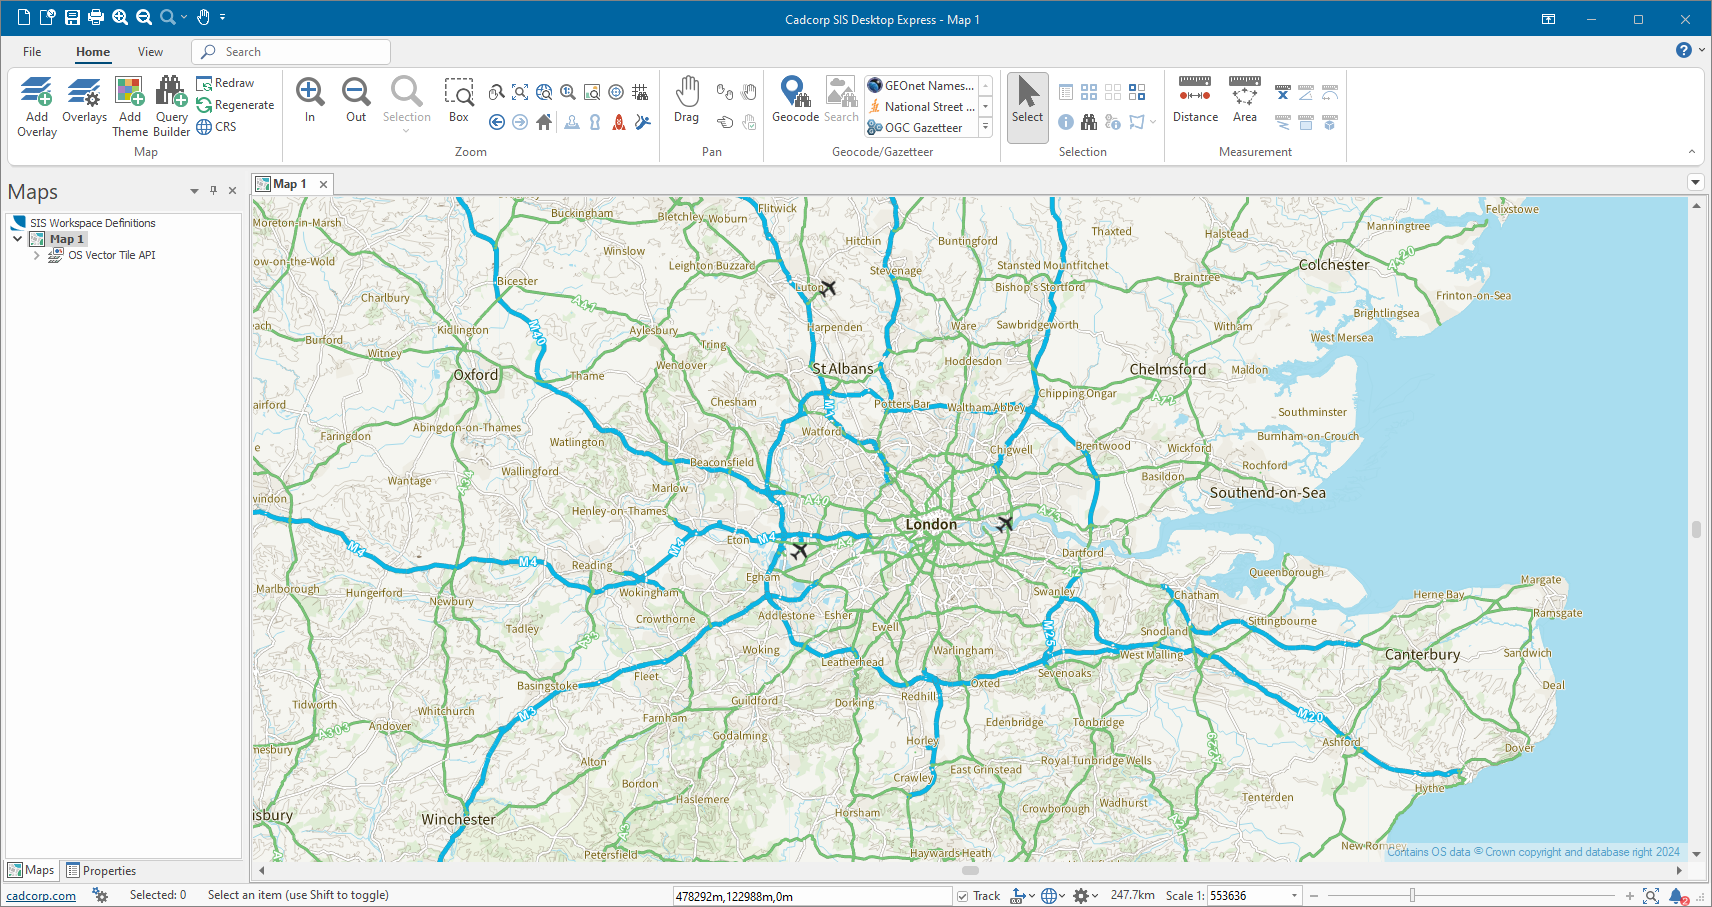Expand the OS Vector Tile API node
This screenshot has height=907, width=1712.
pyautogui.click(x=37, y=255)
